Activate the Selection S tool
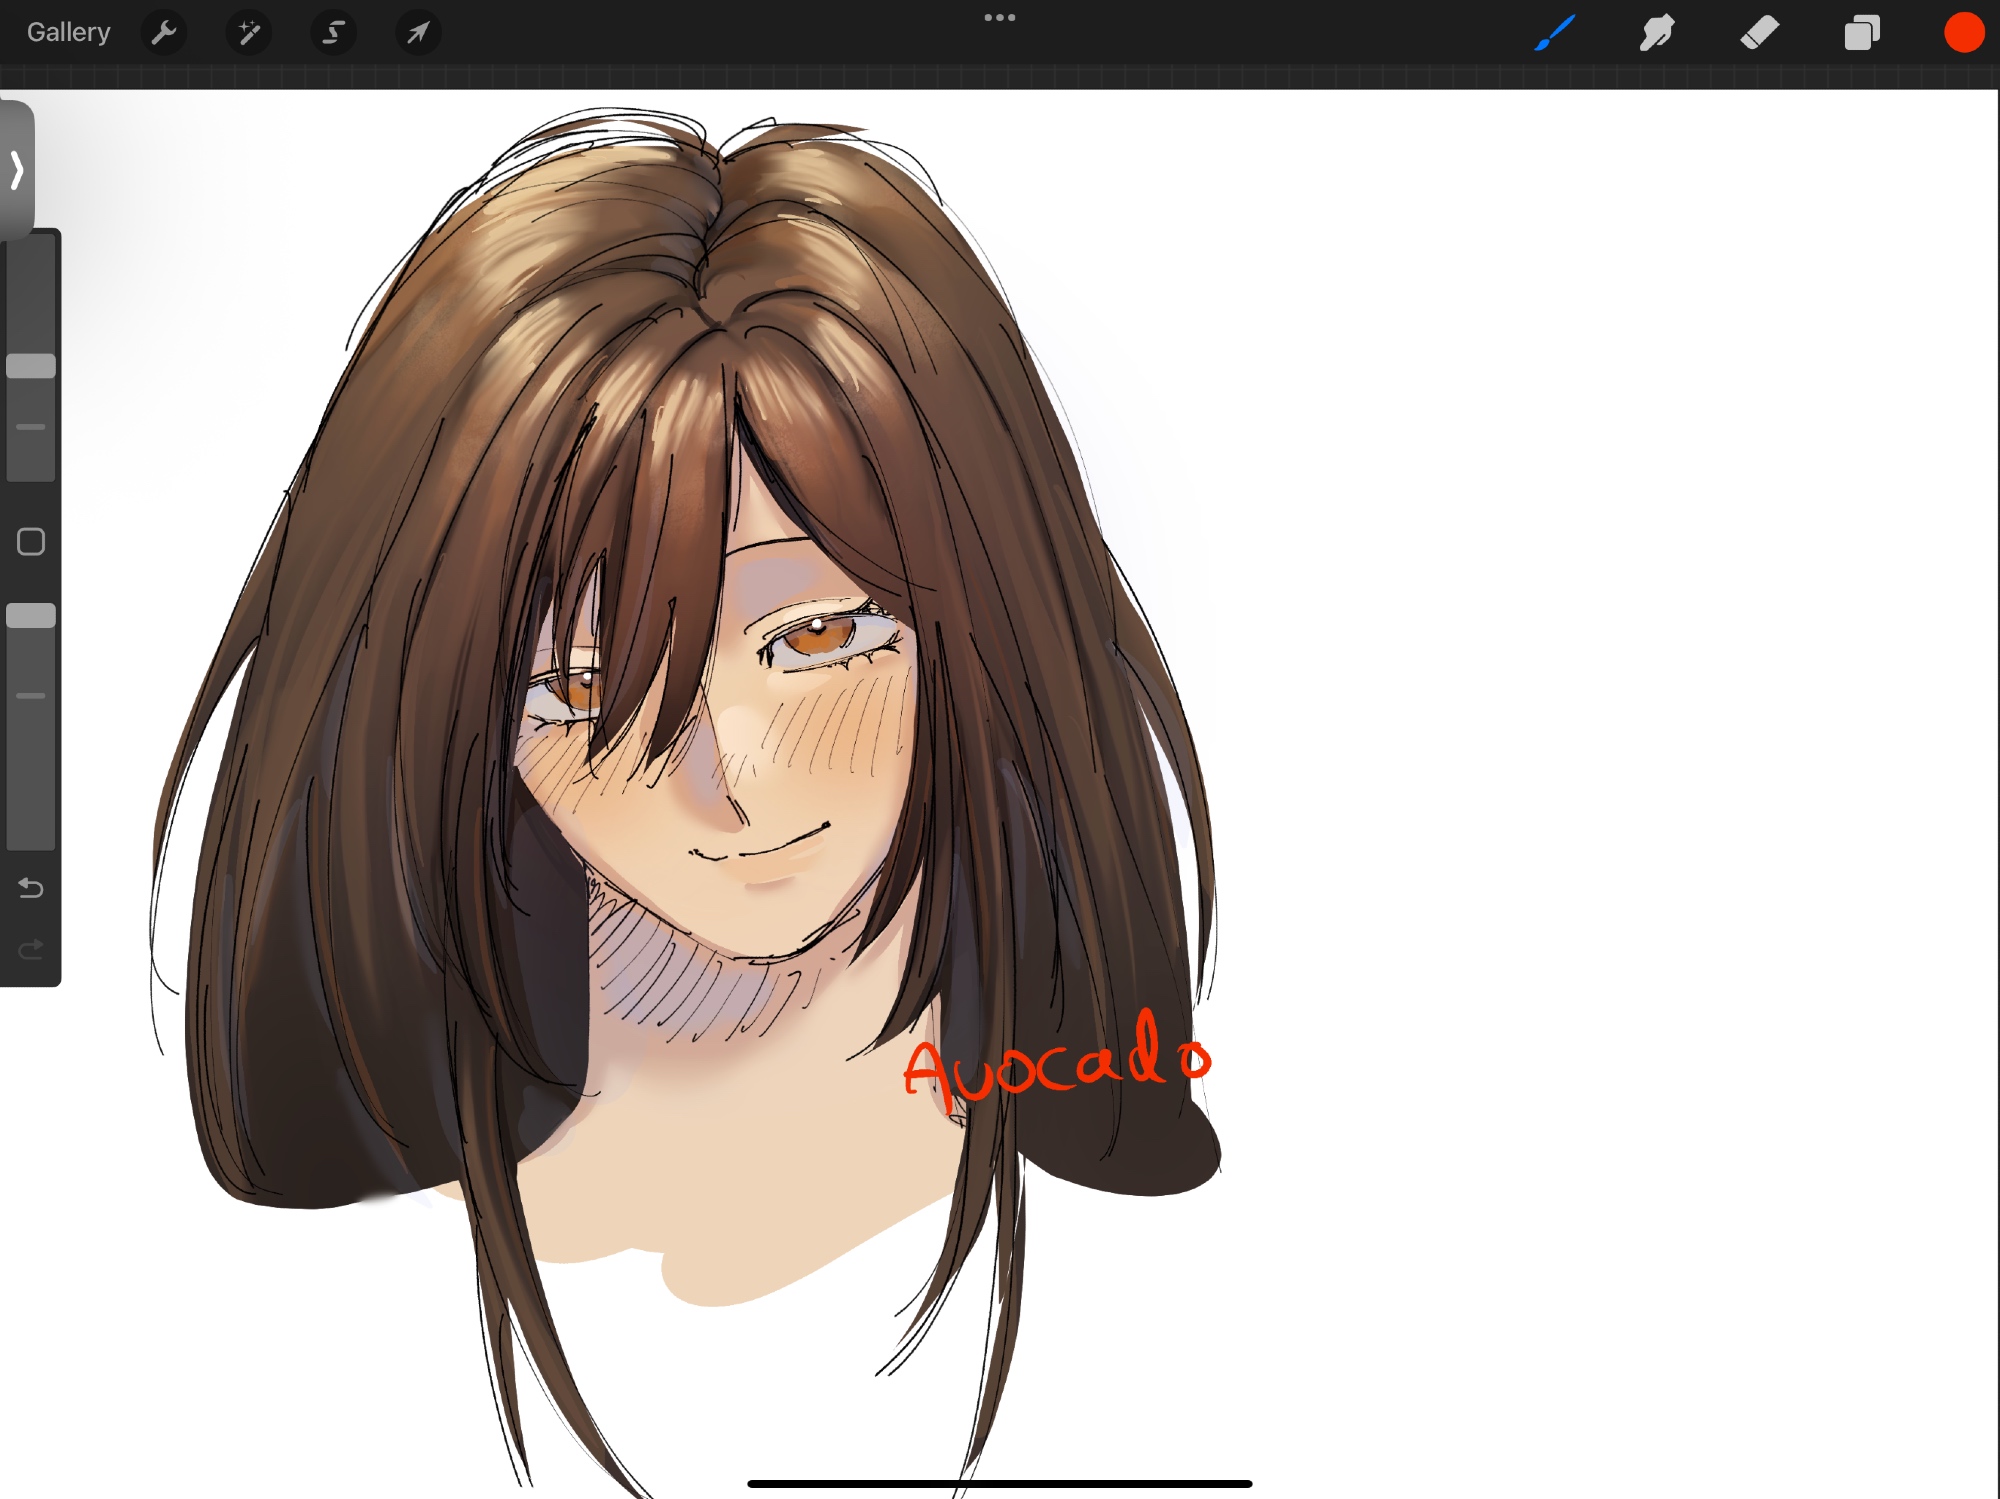2000x1499 pixels. [x=333, y=33]
